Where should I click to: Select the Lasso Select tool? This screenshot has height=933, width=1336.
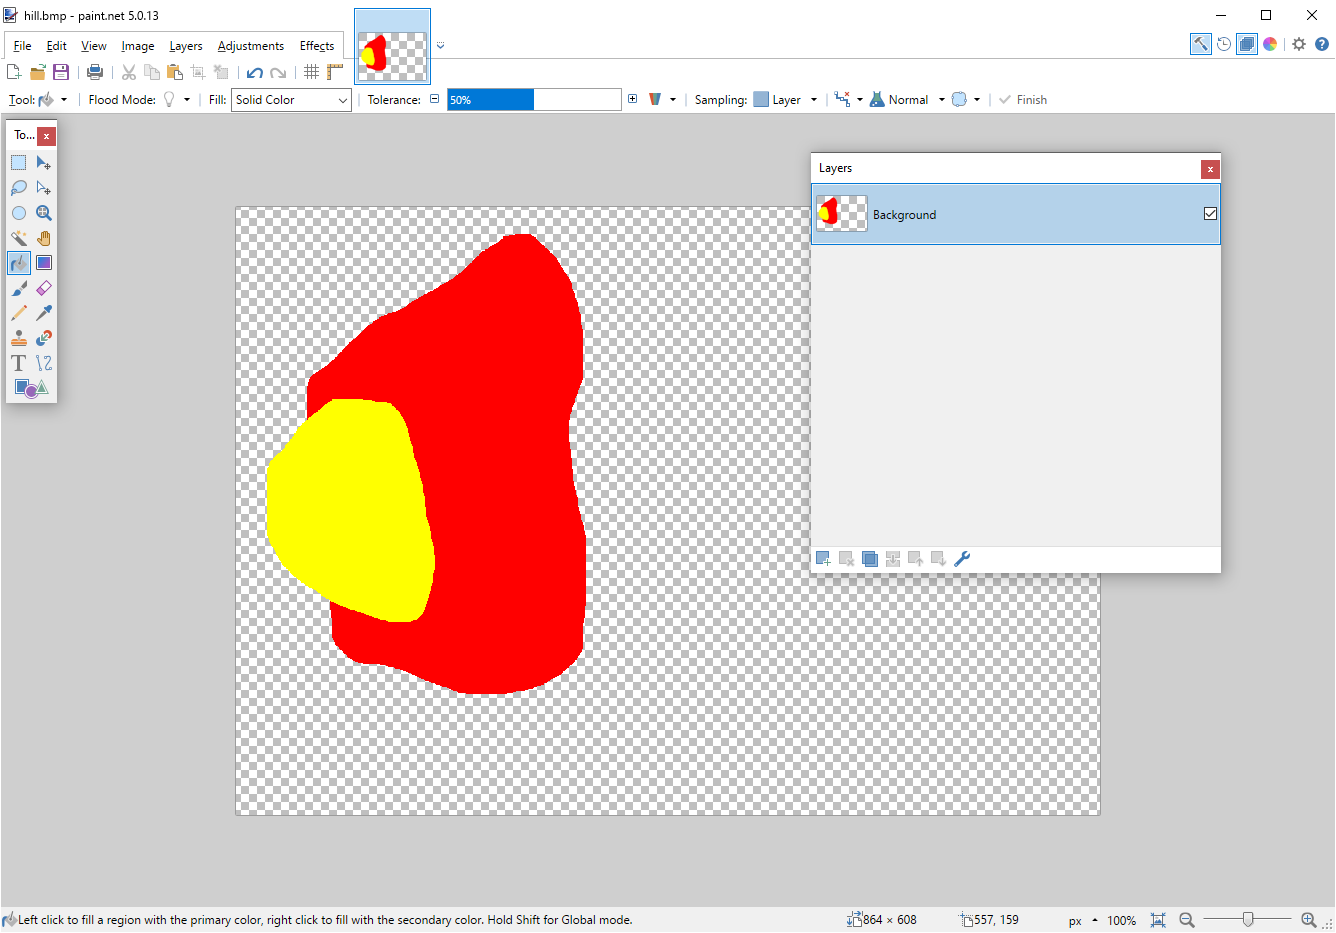coord(19,188)
